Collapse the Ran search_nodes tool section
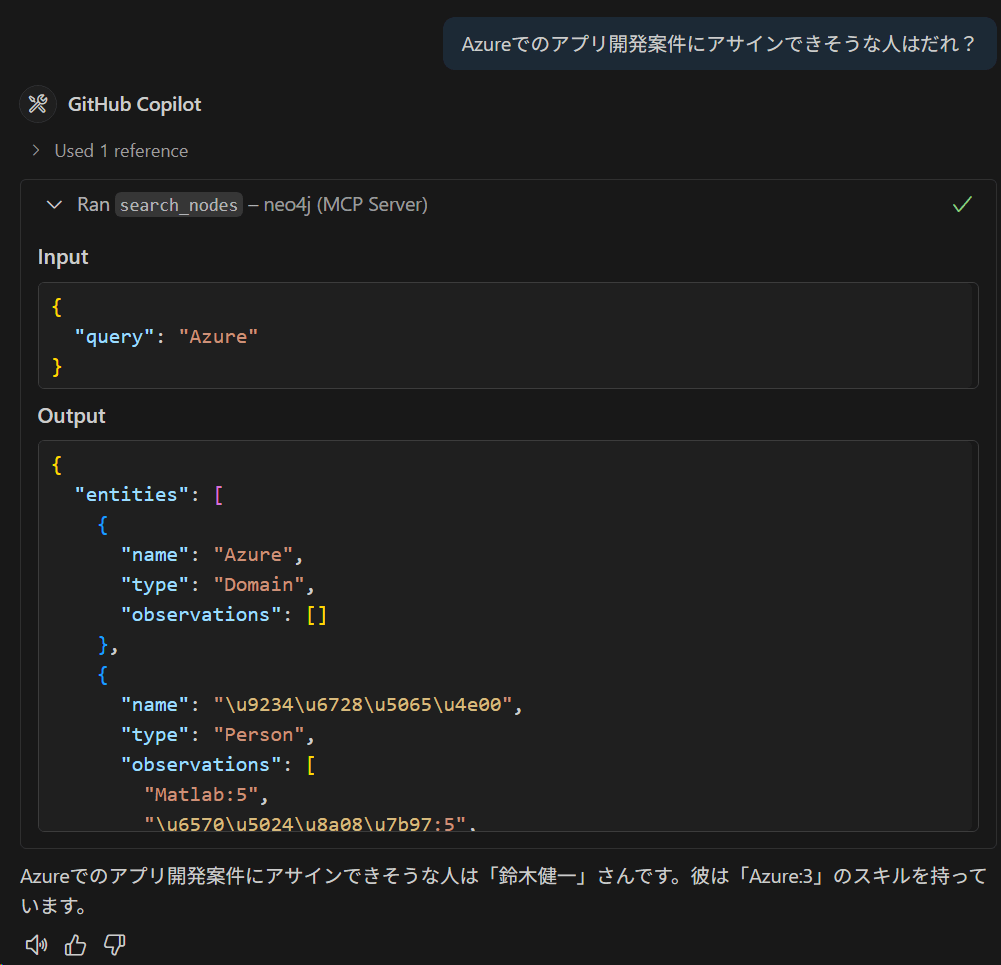 (x=54, y=205)
